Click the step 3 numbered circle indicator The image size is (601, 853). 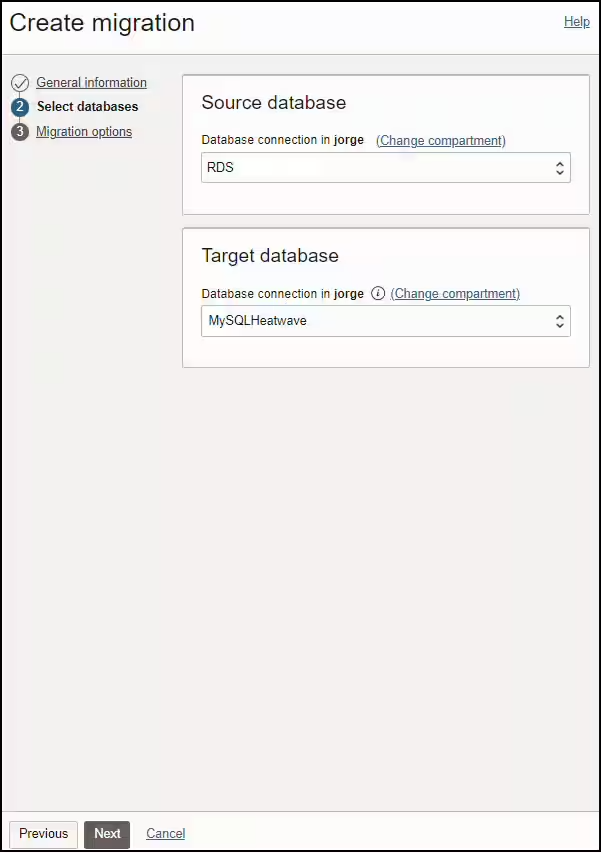[x=21, y=131]
